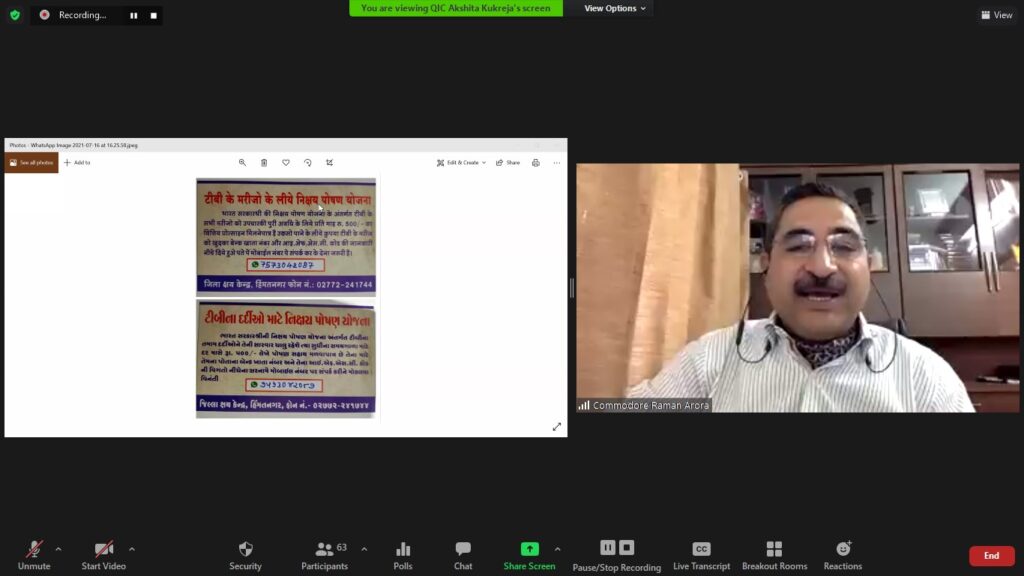The width and height of the screenshot is (1024, 576).
Task: Open the Participants list
Action: coord(324,555)
